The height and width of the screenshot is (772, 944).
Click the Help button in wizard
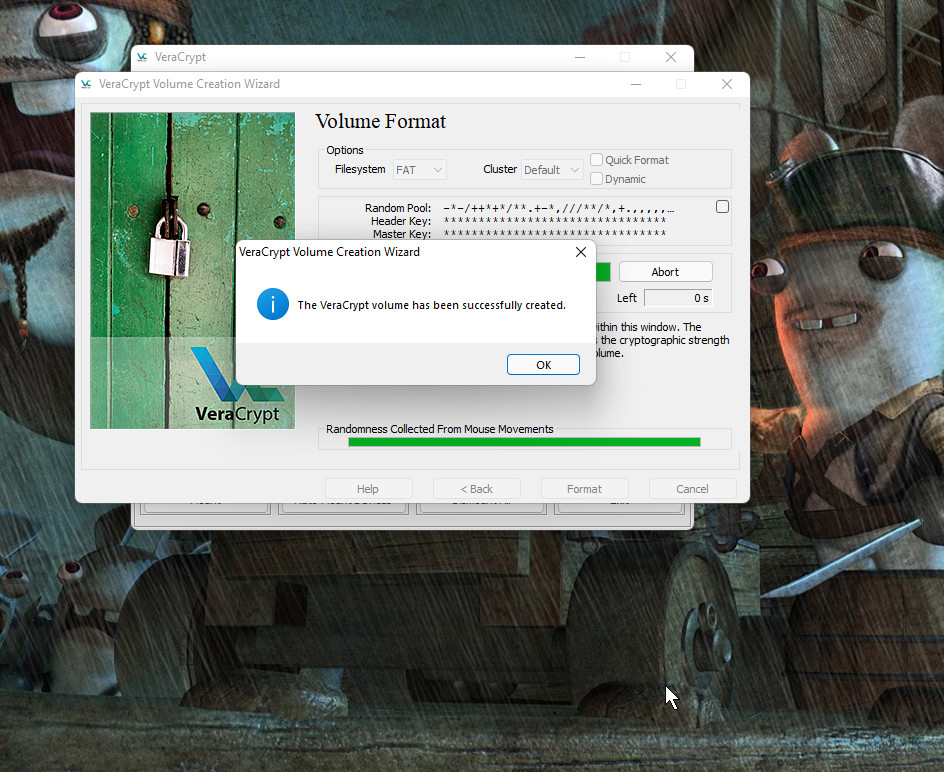pyautogui.click(x=368, y=488)
